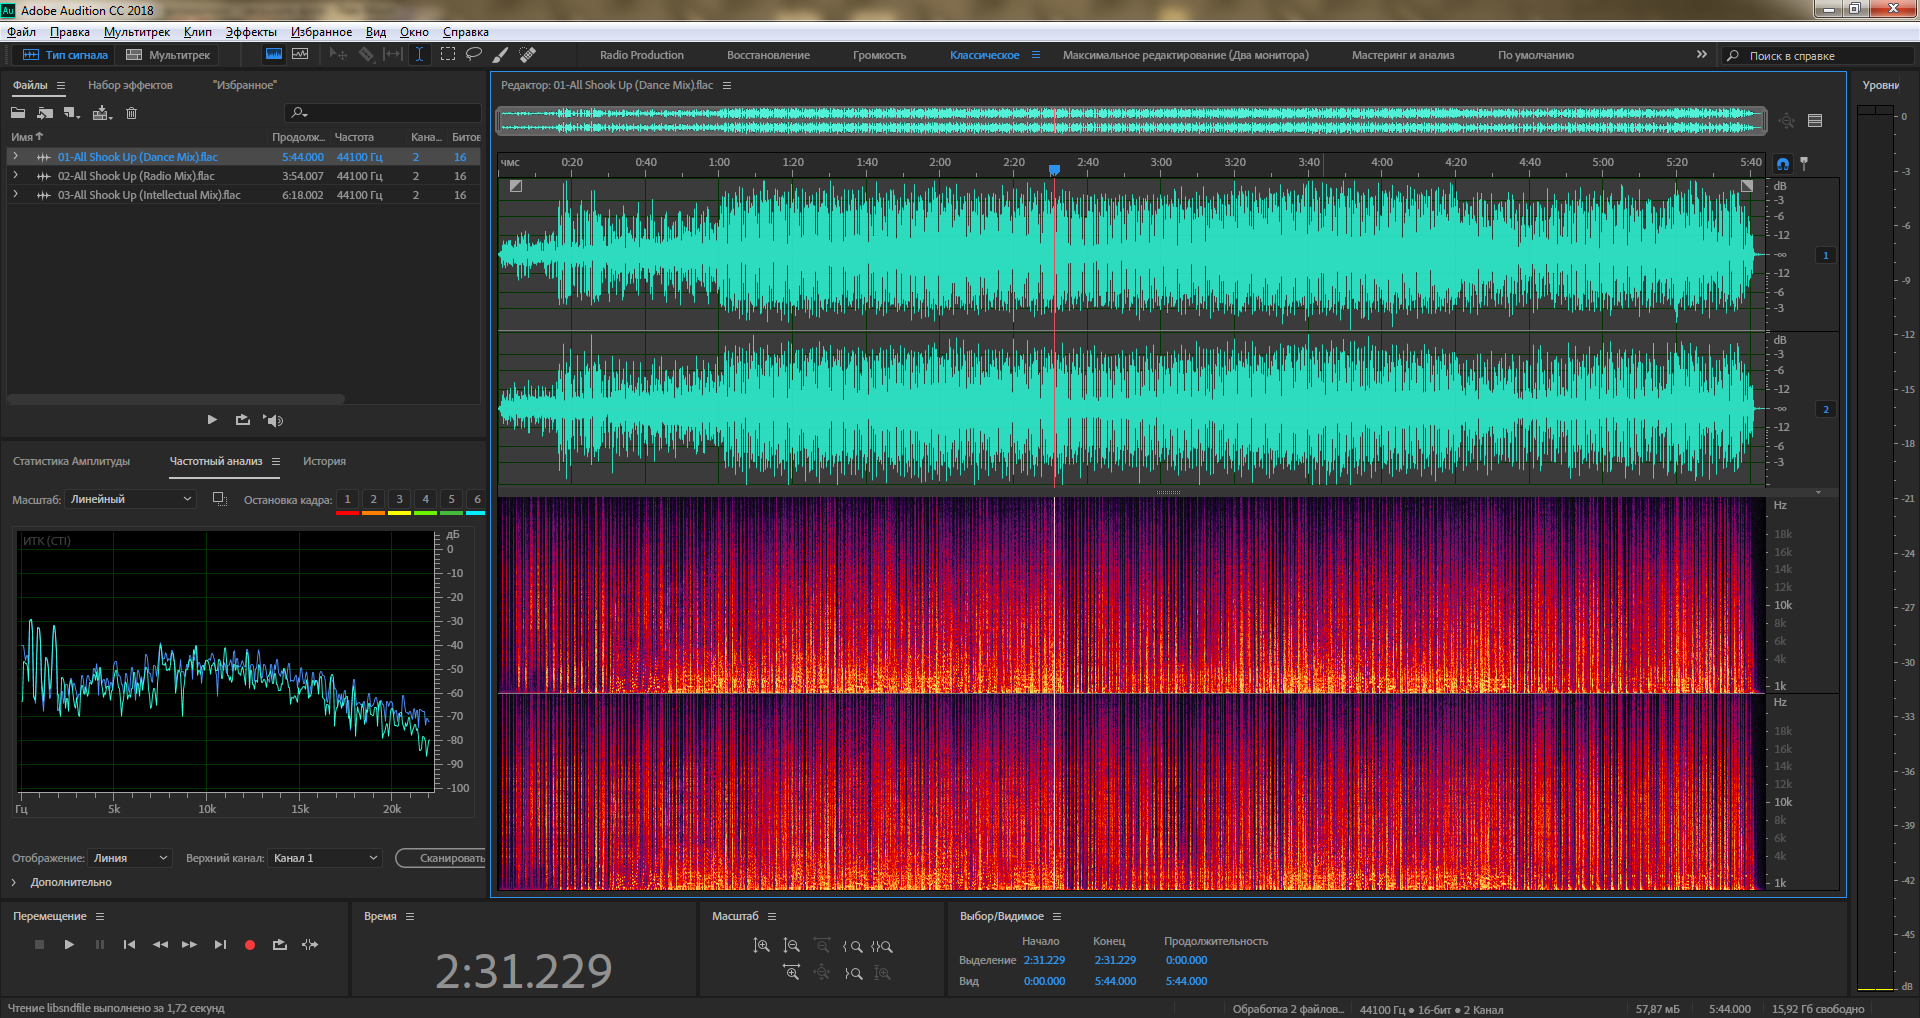Open the Масштаб Линейный dropdown

click(x=130, y=499)
